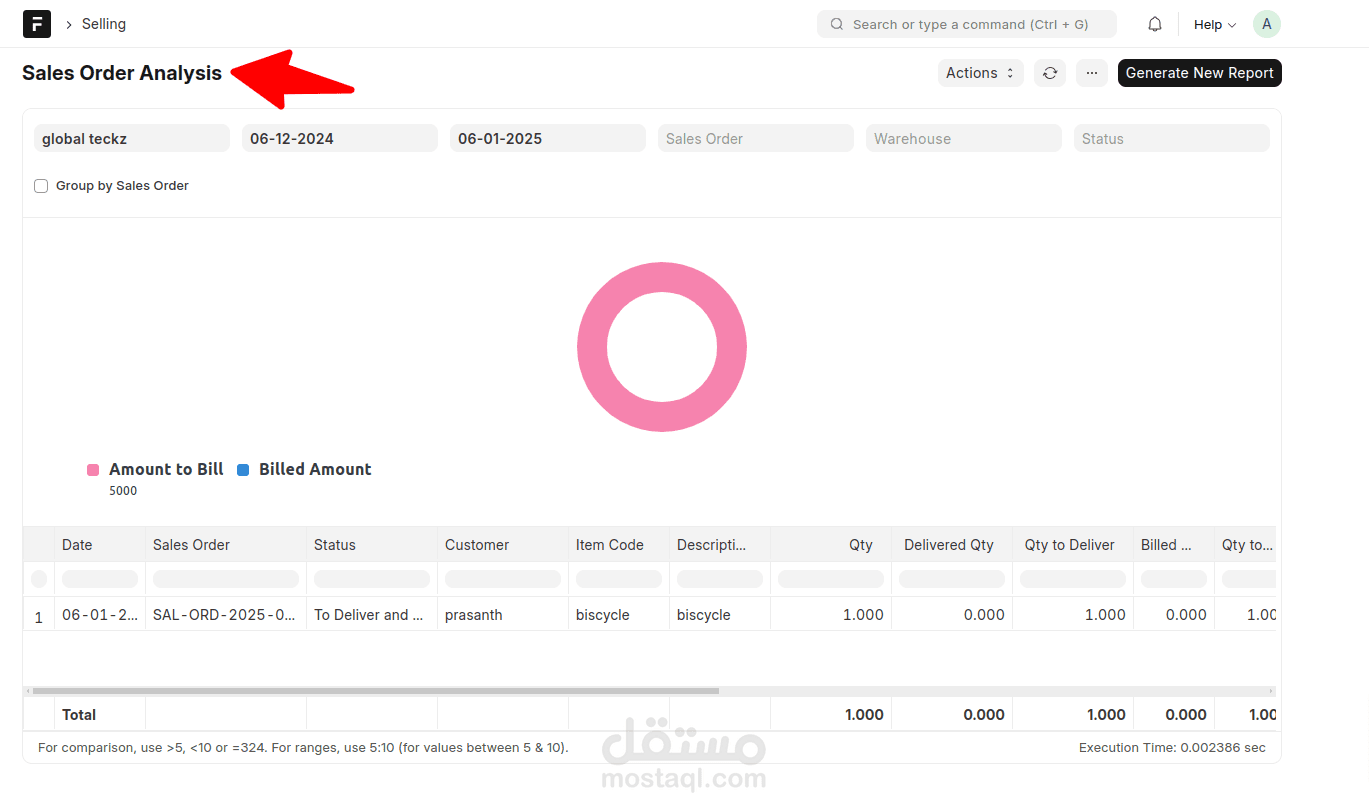The image size is (1369, 809).
Task: Click the horizontal table scrollbar
Action: pyautogui.click(x=376, y=691)
